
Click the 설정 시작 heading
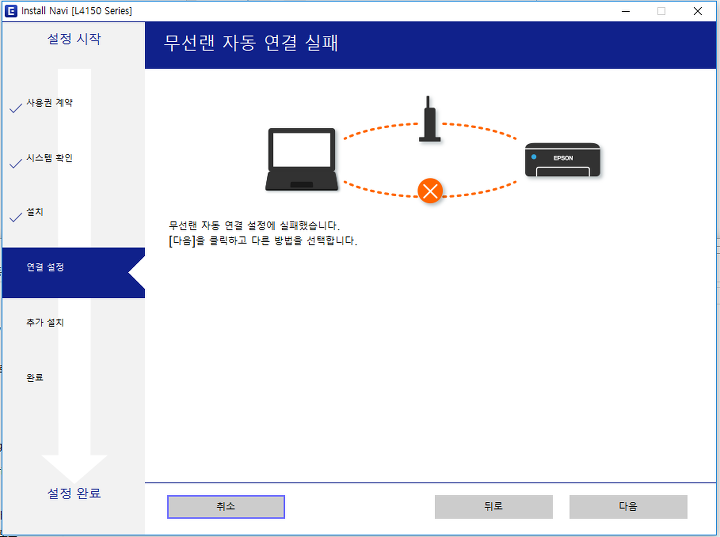[x=74, y=39]
